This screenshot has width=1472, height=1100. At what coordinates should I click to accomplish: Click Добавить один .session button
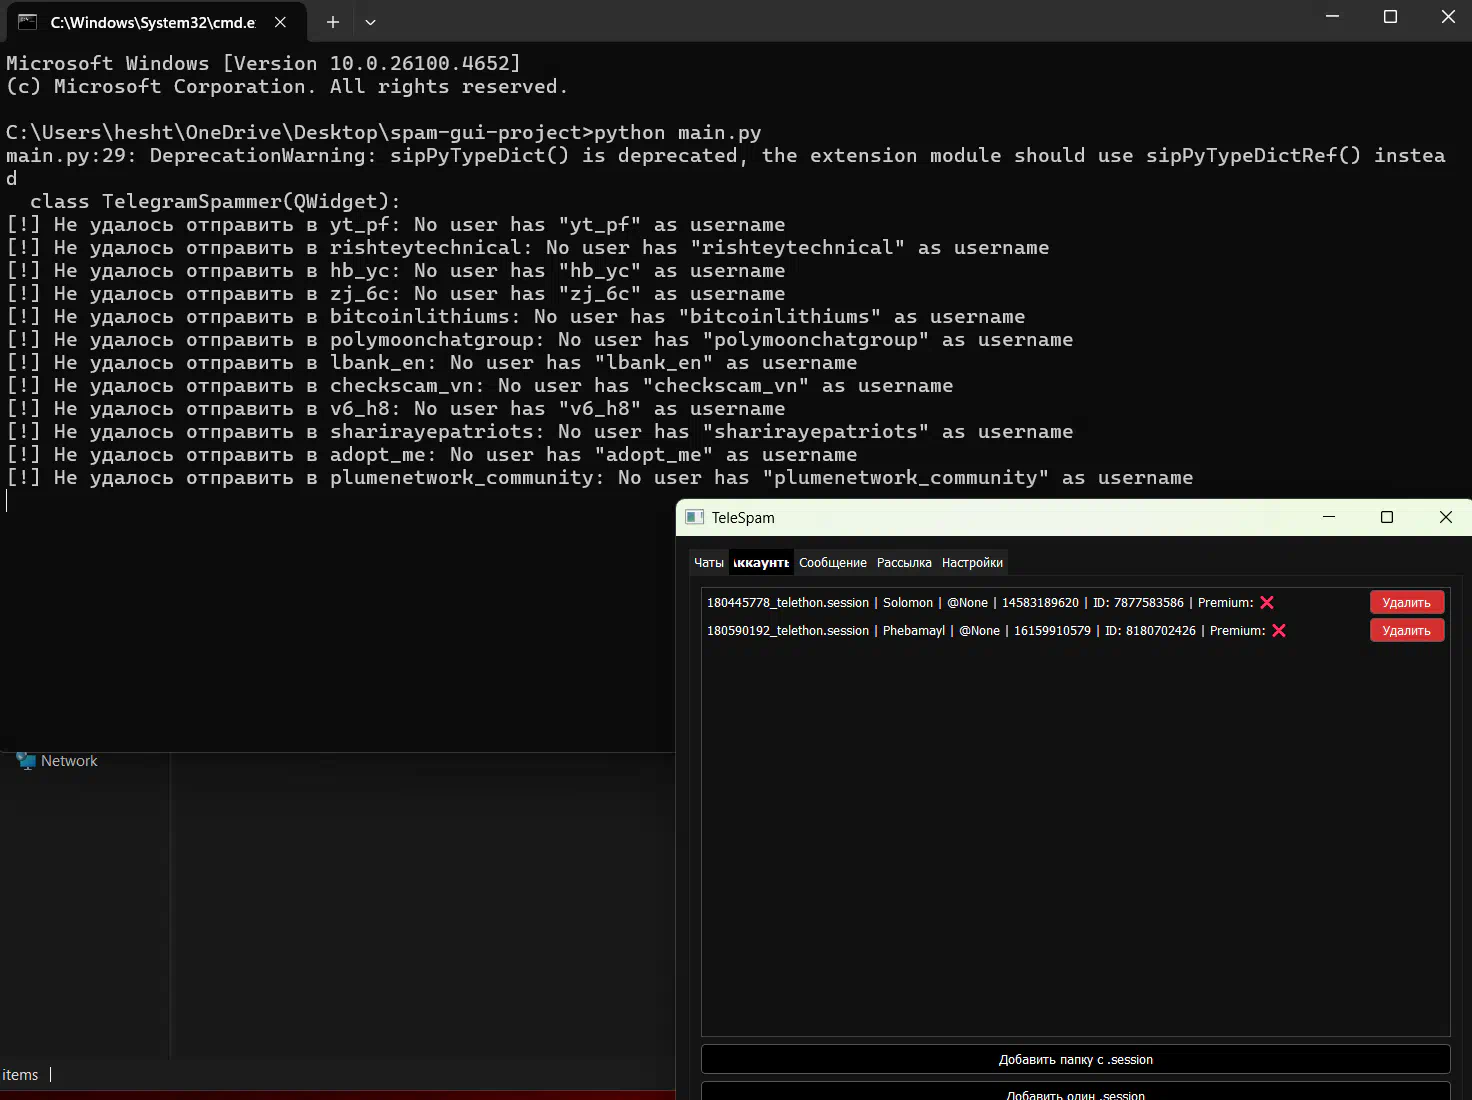1076,1091
